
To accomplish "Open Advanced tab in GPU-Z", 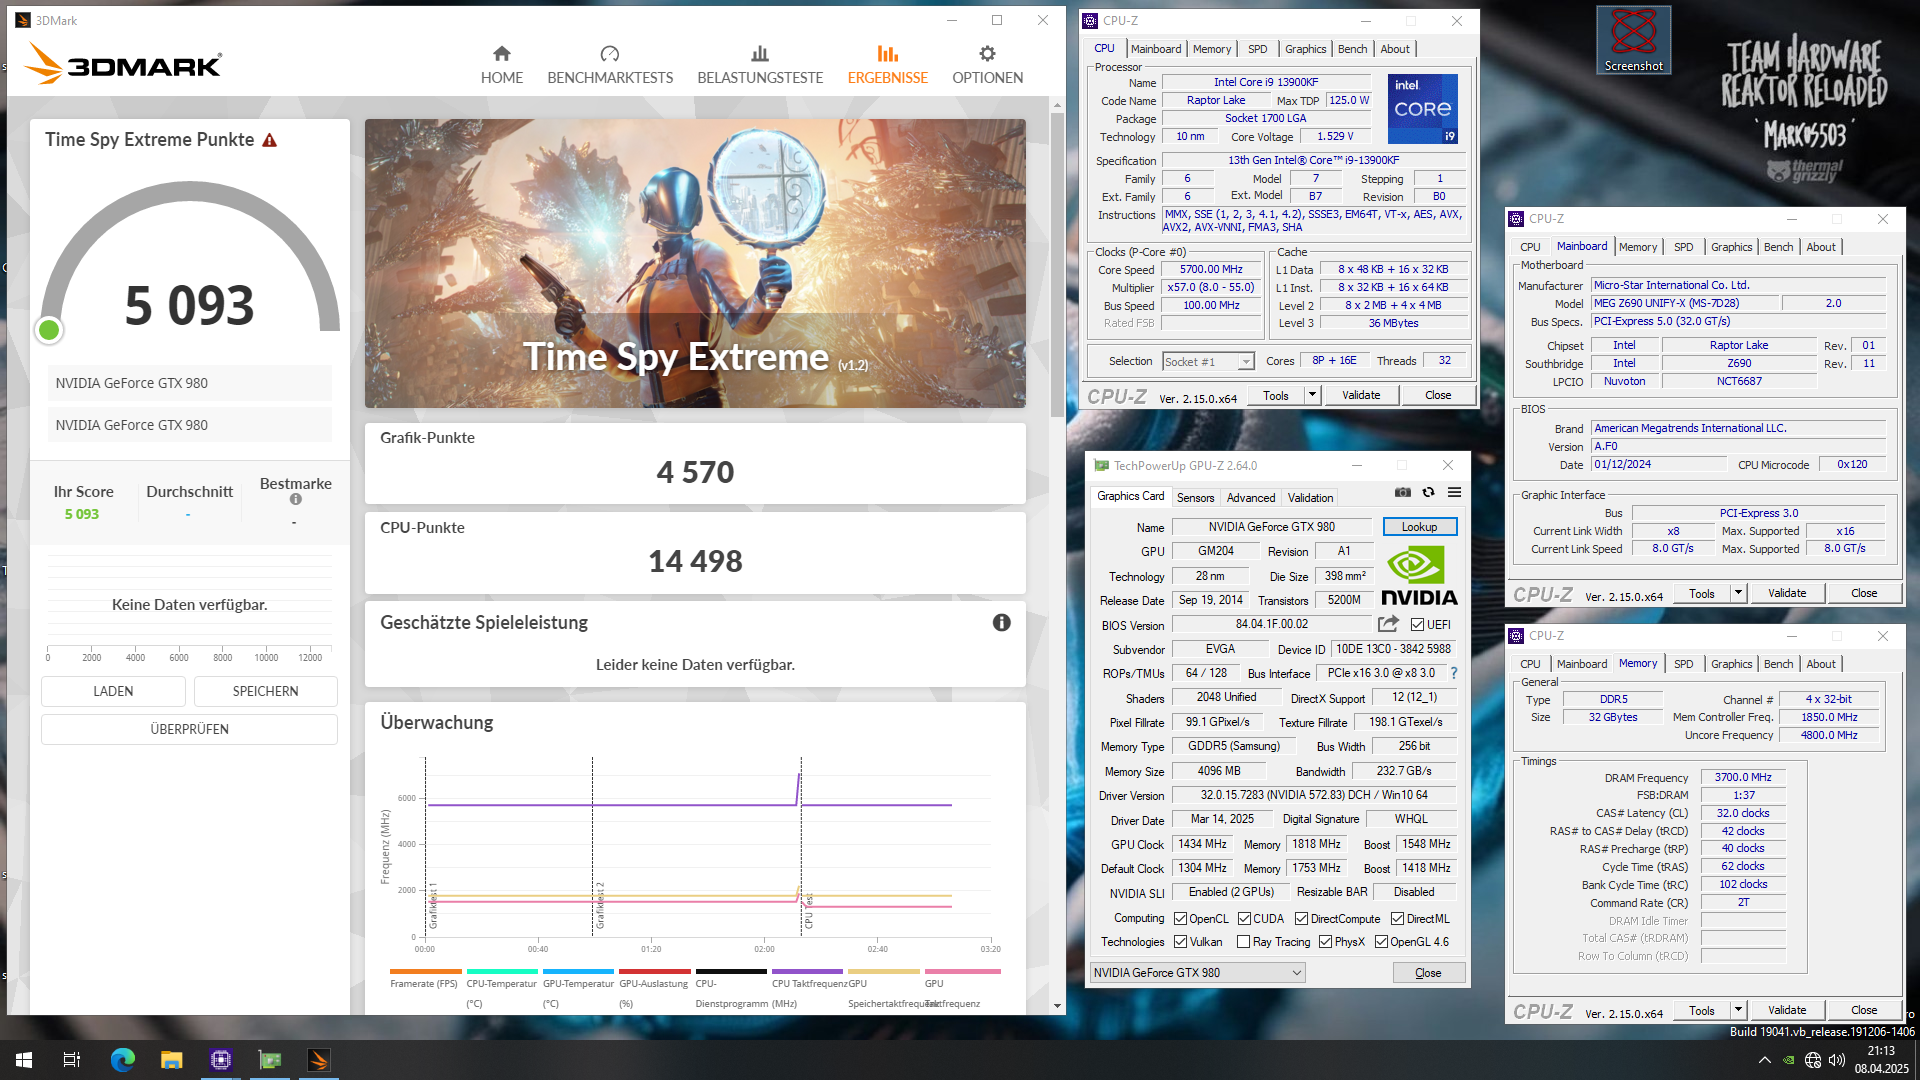I will [1250, 497].
